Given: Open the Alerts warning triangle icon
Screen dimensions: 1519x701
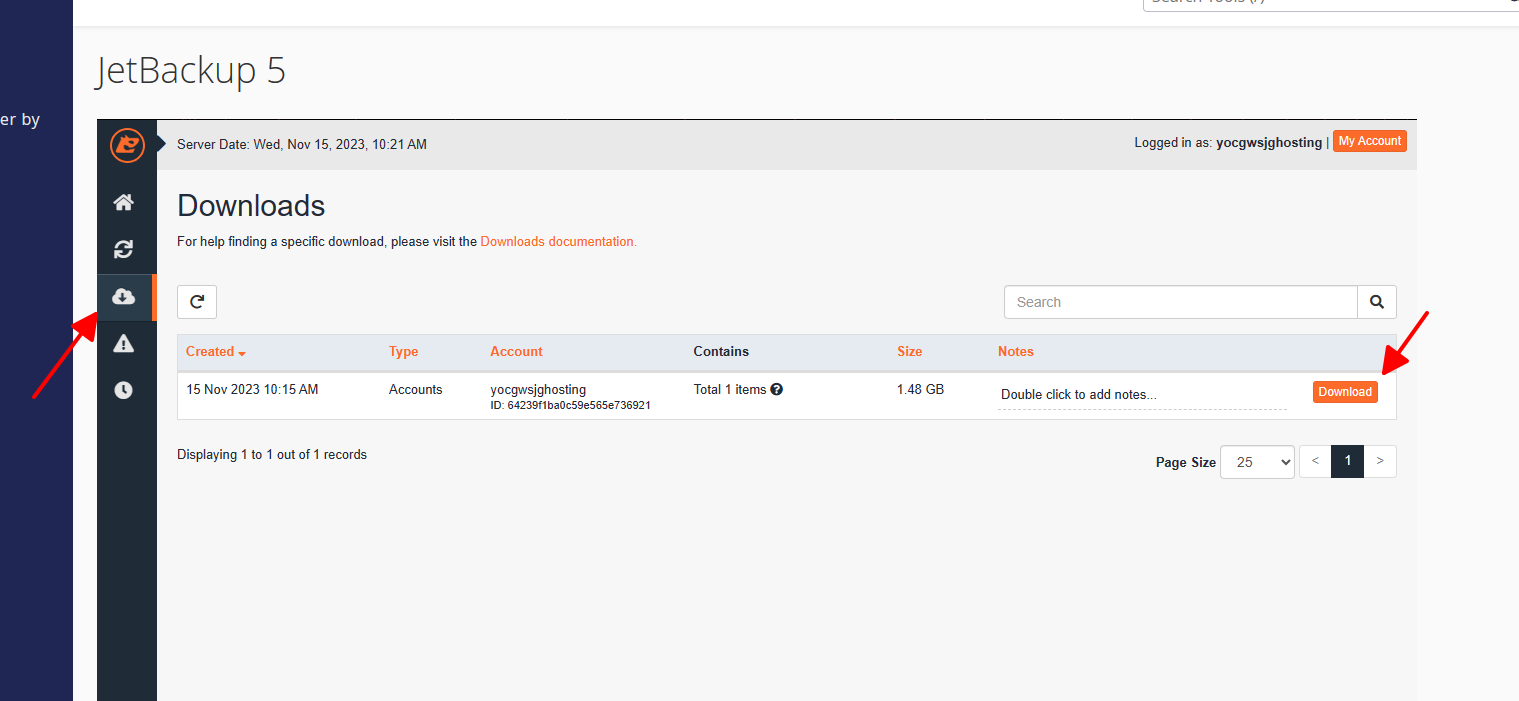Looking at the screenshot, I should tap(124, 344).
